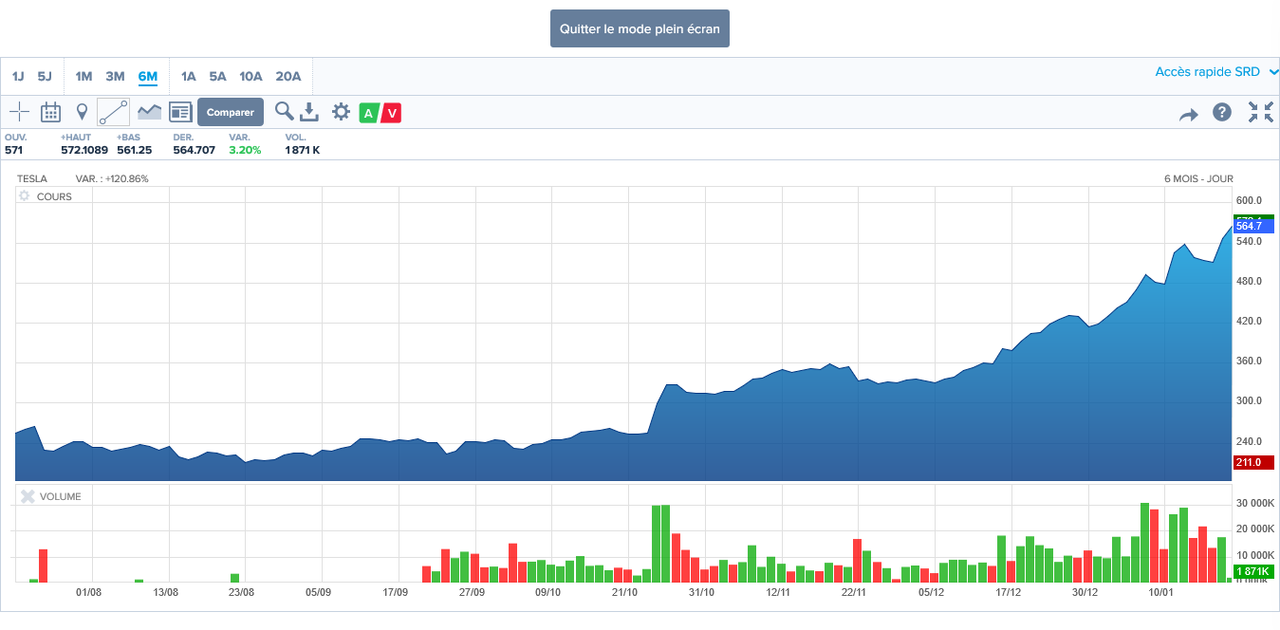Choose the 10A period
1280x630 pixels.
tap(251, 76)
